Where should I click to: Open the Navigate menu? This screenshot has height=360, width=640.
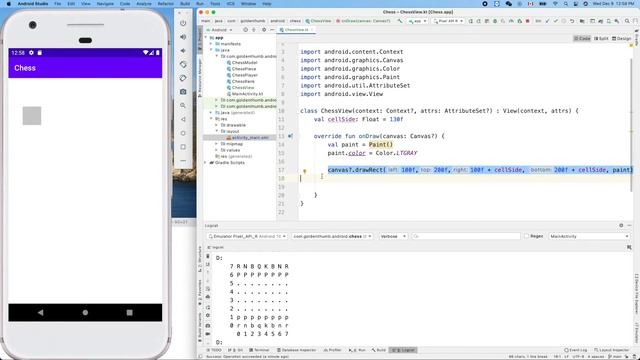105,4
